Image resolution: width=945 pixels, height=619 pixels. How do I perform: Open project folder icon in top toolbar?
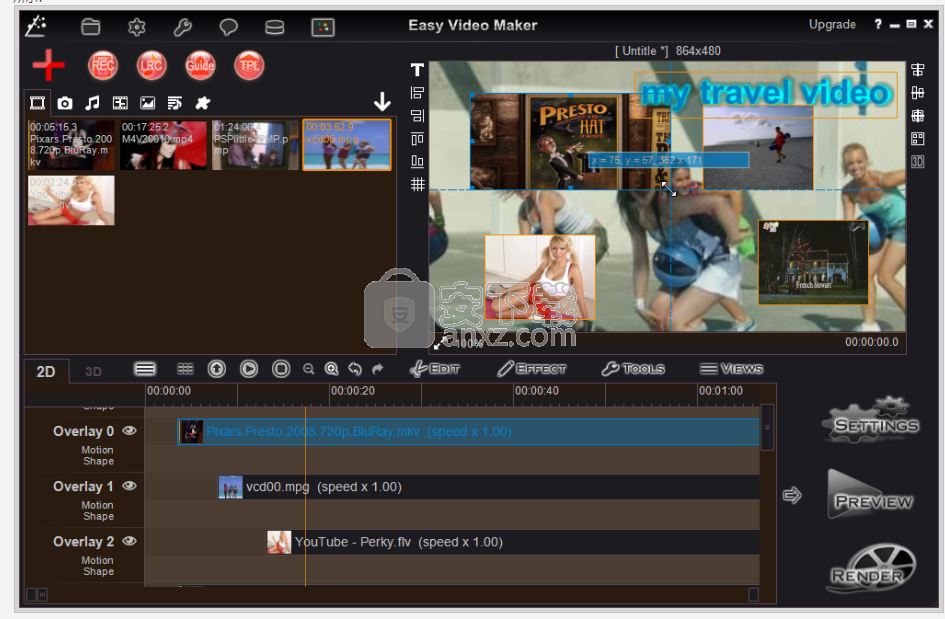tap(91, 27)
